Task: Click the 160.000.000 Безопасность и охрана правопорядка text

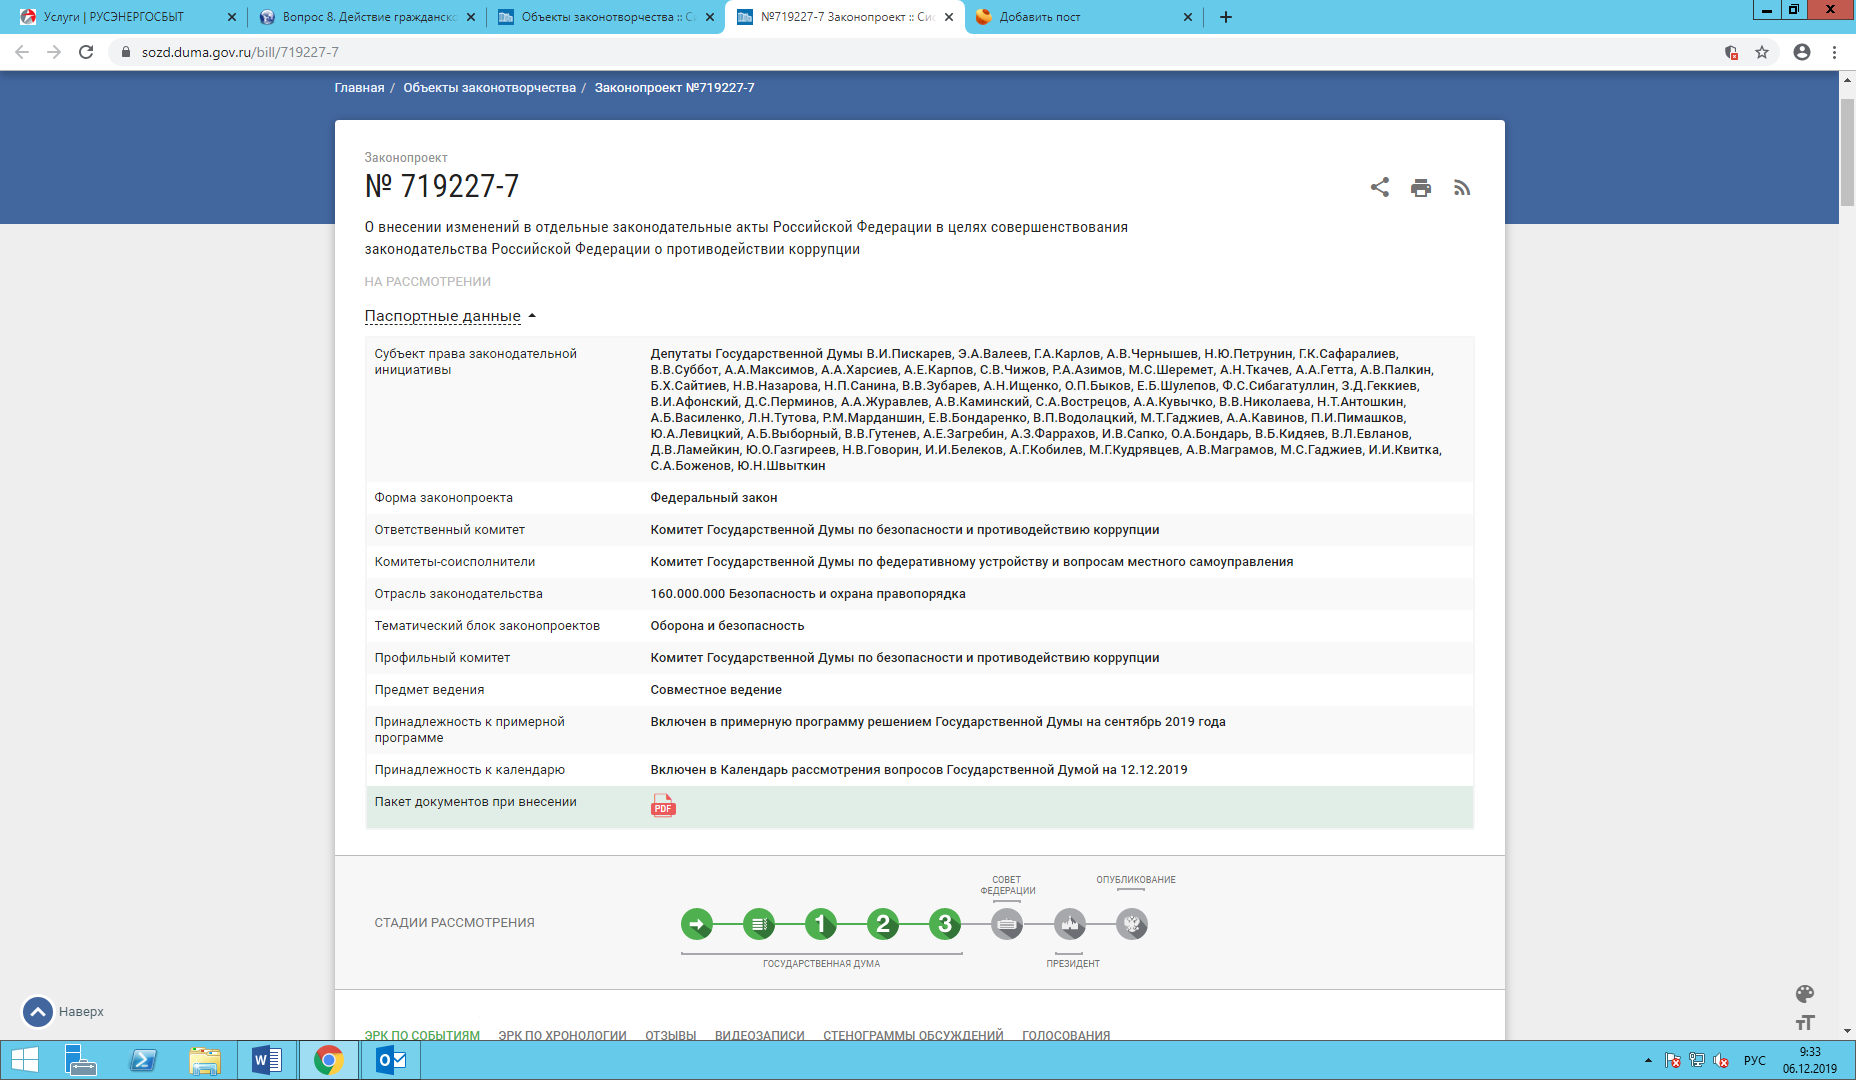Action: point(808,594)
